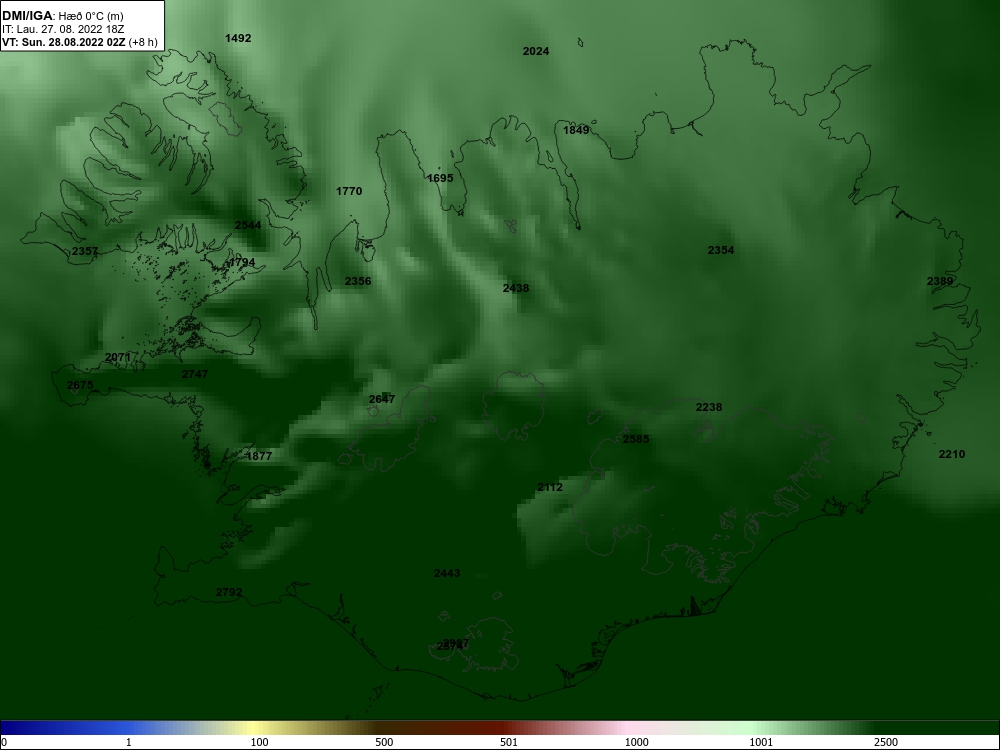Click the map value 2210
This screenshot has width=1000, height=750.
952,454
